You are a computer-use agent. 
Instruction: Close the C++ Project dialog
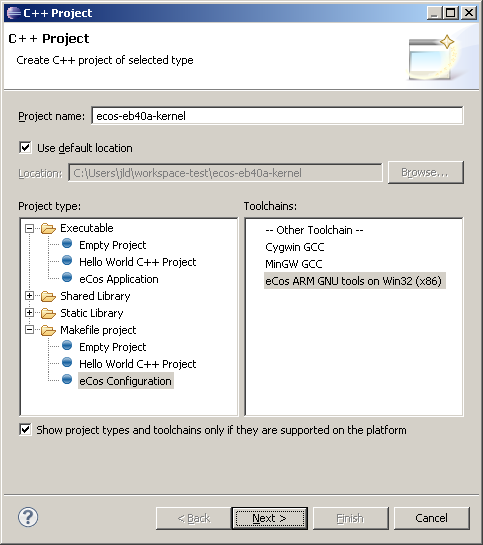[x=469, y=13]
